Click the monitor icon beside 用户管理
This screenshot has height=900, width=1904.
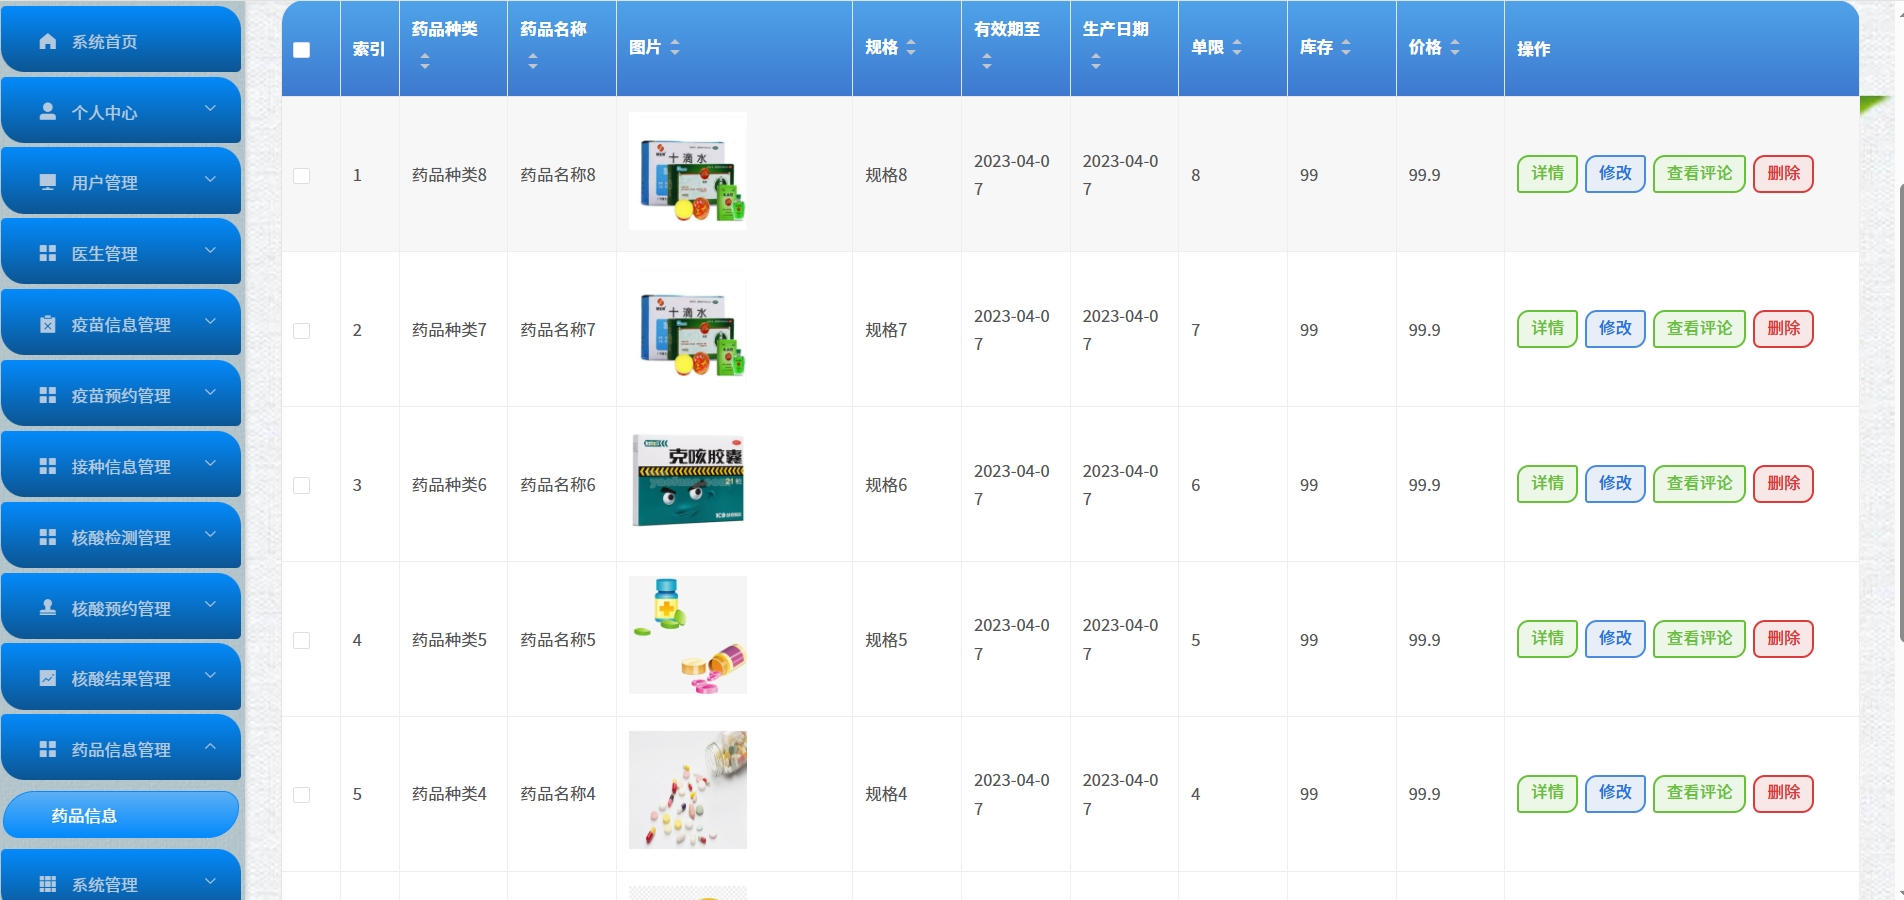pyautogui.click(x=48, y=182)
